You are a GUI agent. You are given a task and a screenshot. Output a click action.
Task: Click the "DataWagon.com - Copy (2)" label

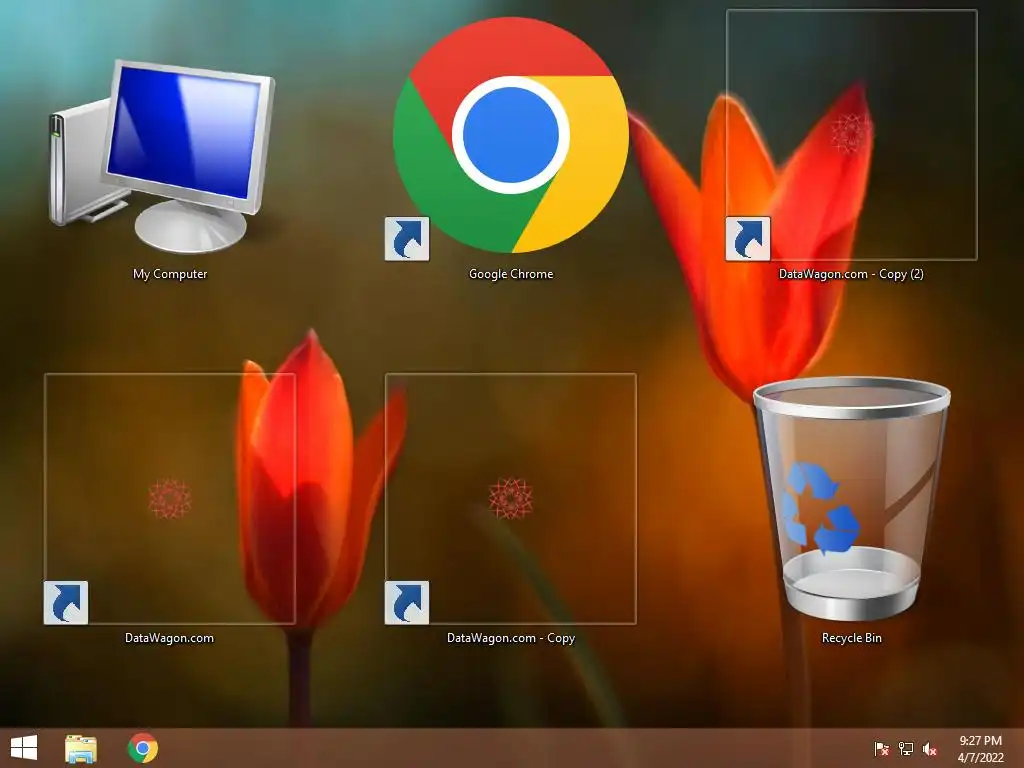pyautogui.click(x=851, y=274)
